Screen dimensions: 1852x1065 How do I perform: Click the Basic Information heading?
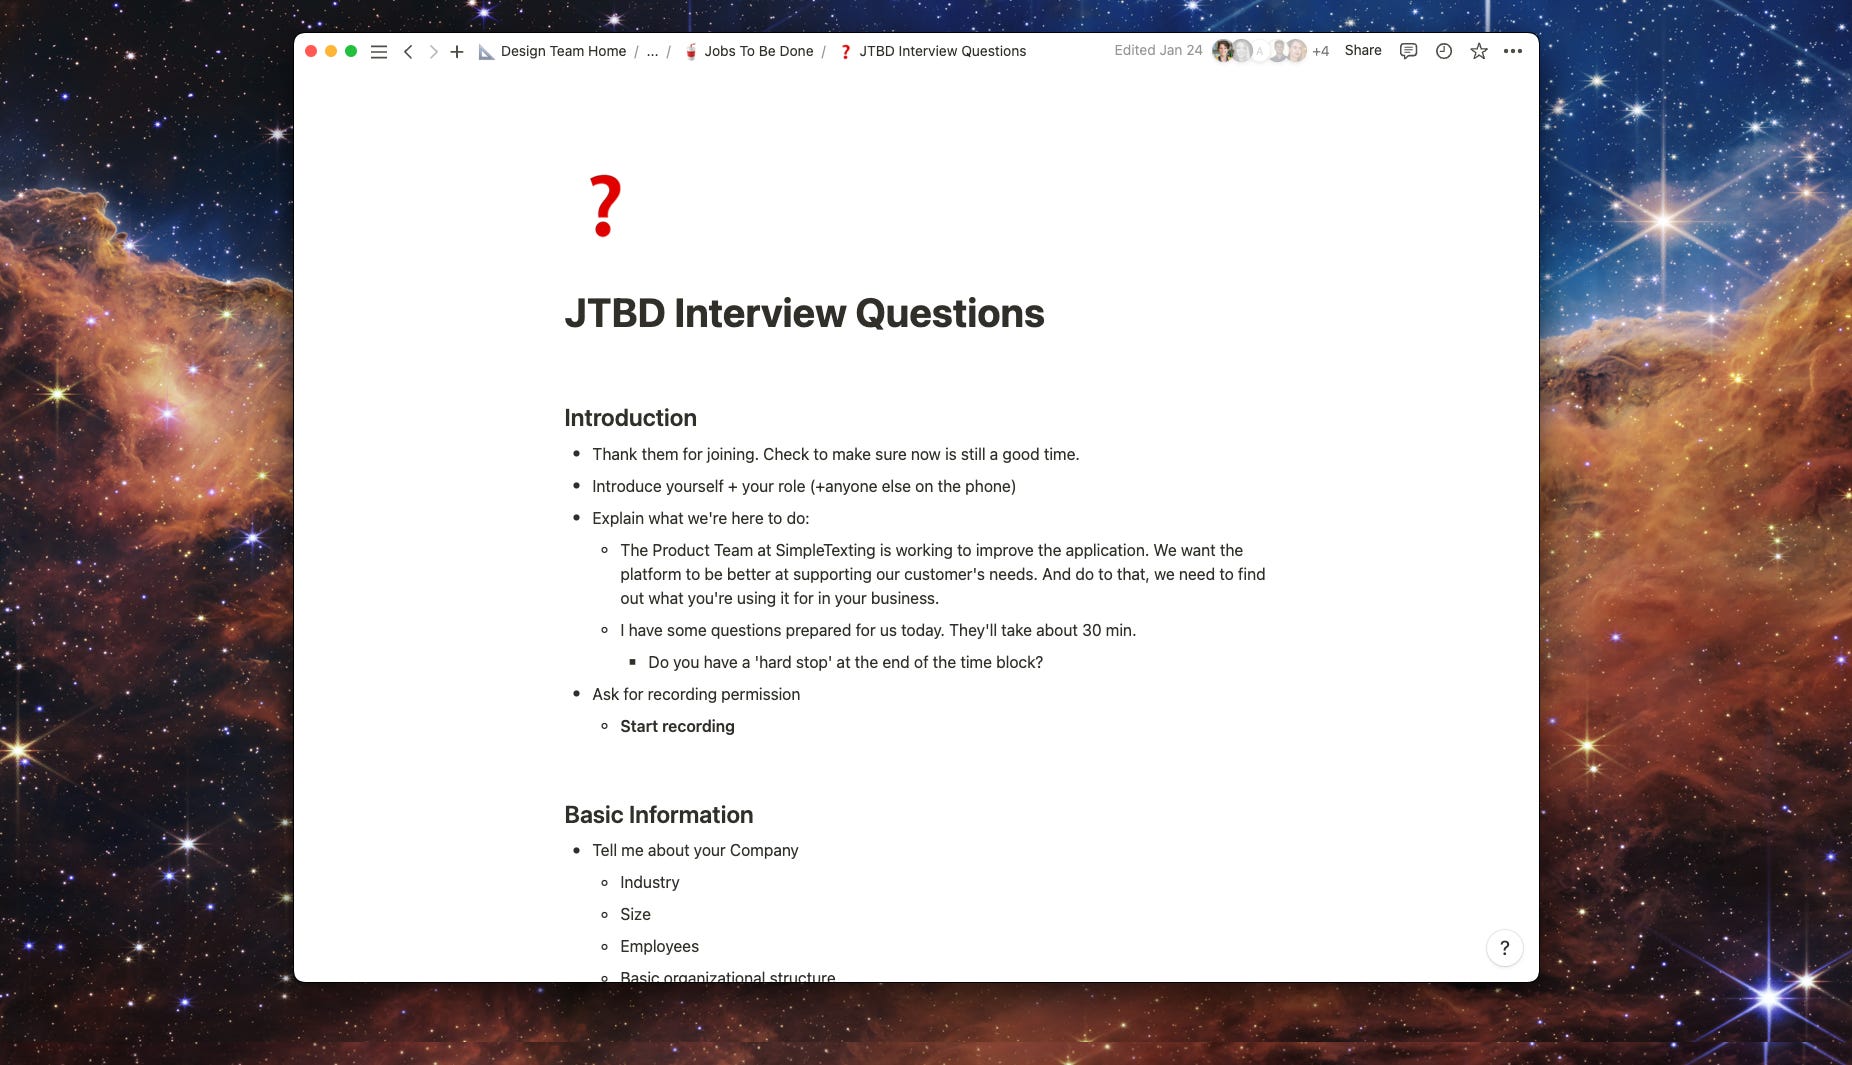[658, 815]
